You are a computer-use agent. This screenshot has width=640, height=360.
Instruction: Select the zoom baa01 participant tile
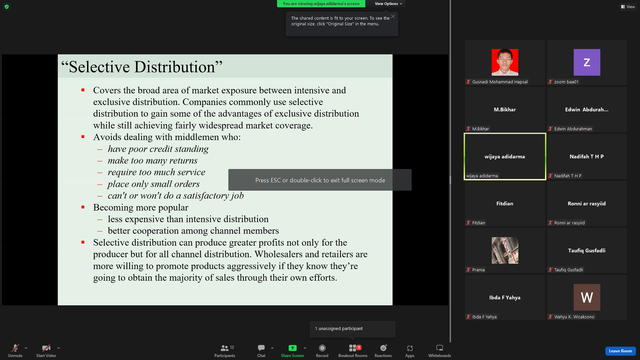point(587,62)
